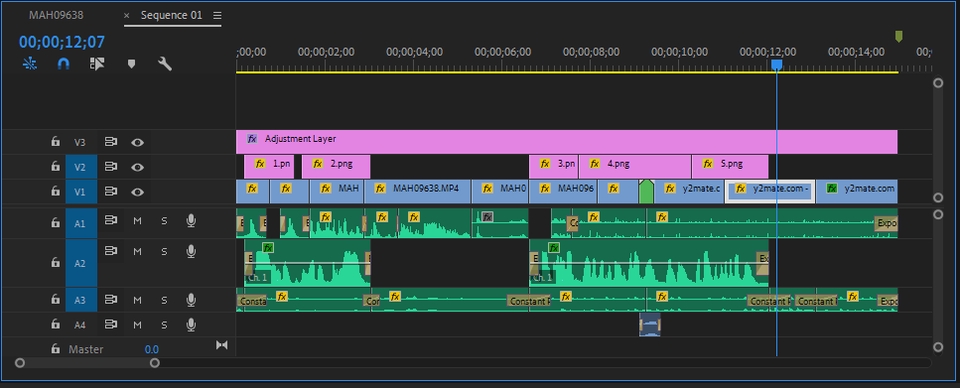Select the green clip on V1
The width and height of the screenshot is (960, 388).
point(646,192)
